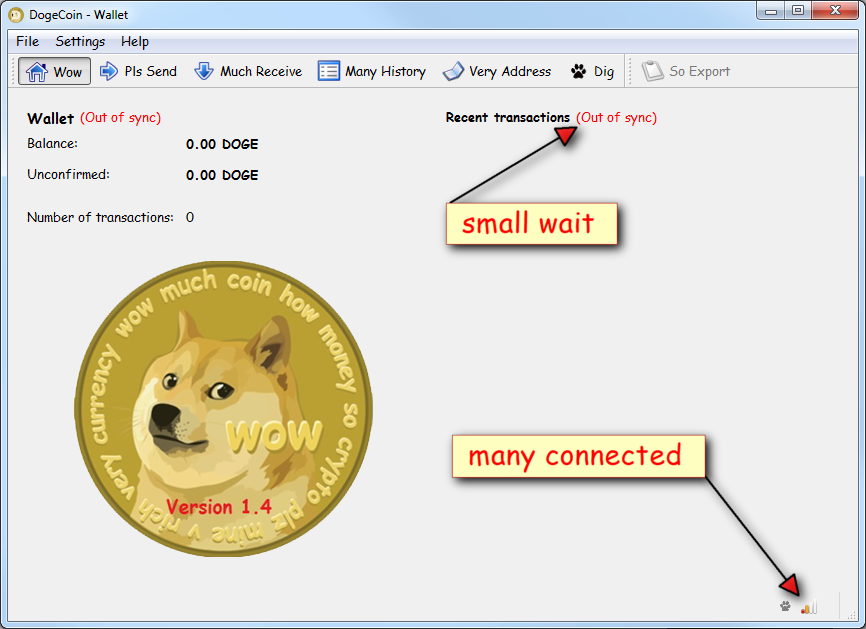Go to Much Receive page
The image size is (866, 629).
(x=248, y=72)
